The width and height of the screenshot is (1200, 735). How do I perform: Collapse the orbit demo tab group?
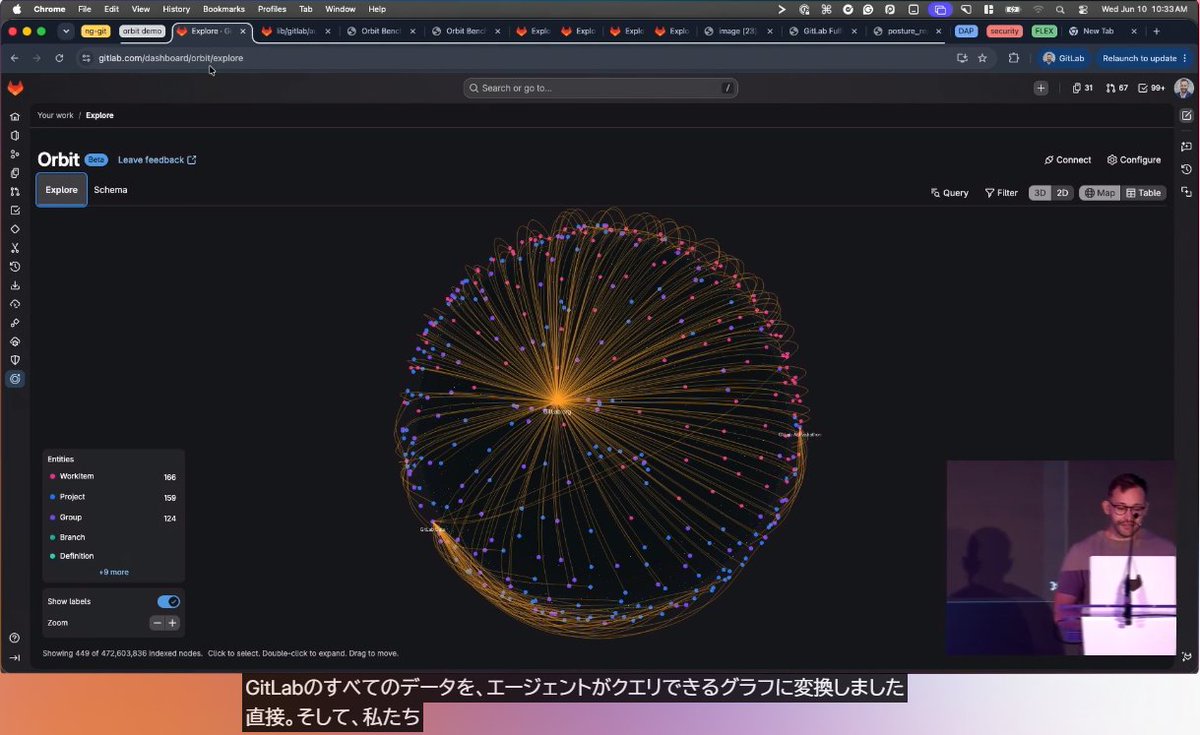pyautogui.click(x=142, y=31)
